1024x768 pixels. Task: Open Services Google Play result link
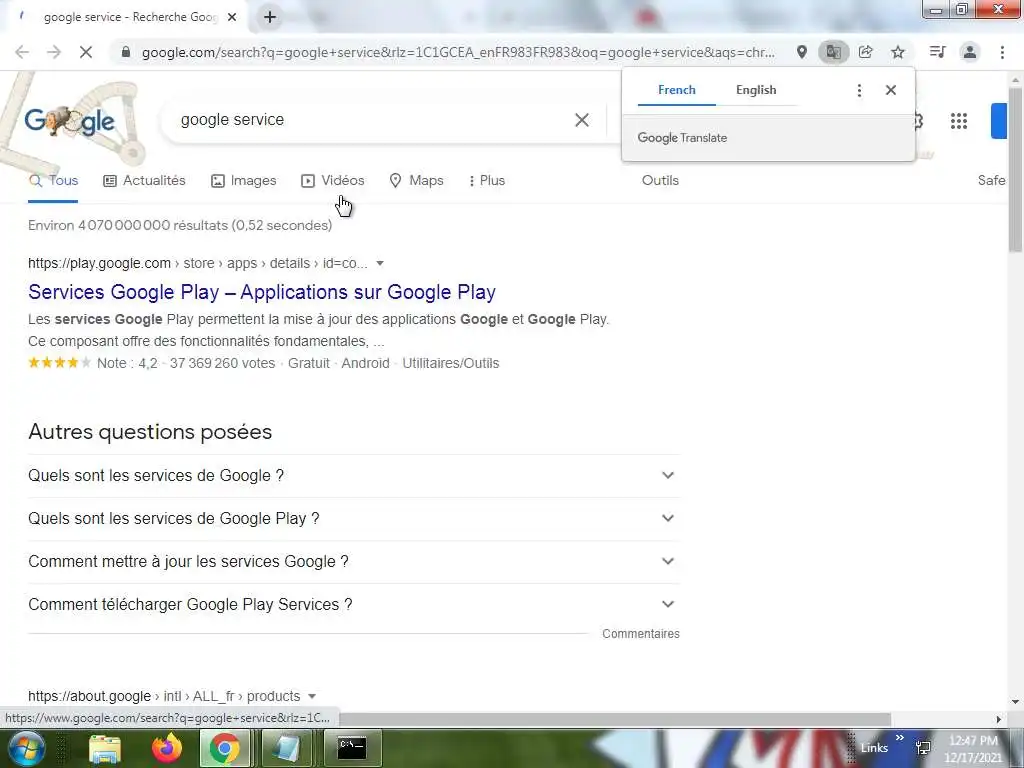(x=262, y=292)
